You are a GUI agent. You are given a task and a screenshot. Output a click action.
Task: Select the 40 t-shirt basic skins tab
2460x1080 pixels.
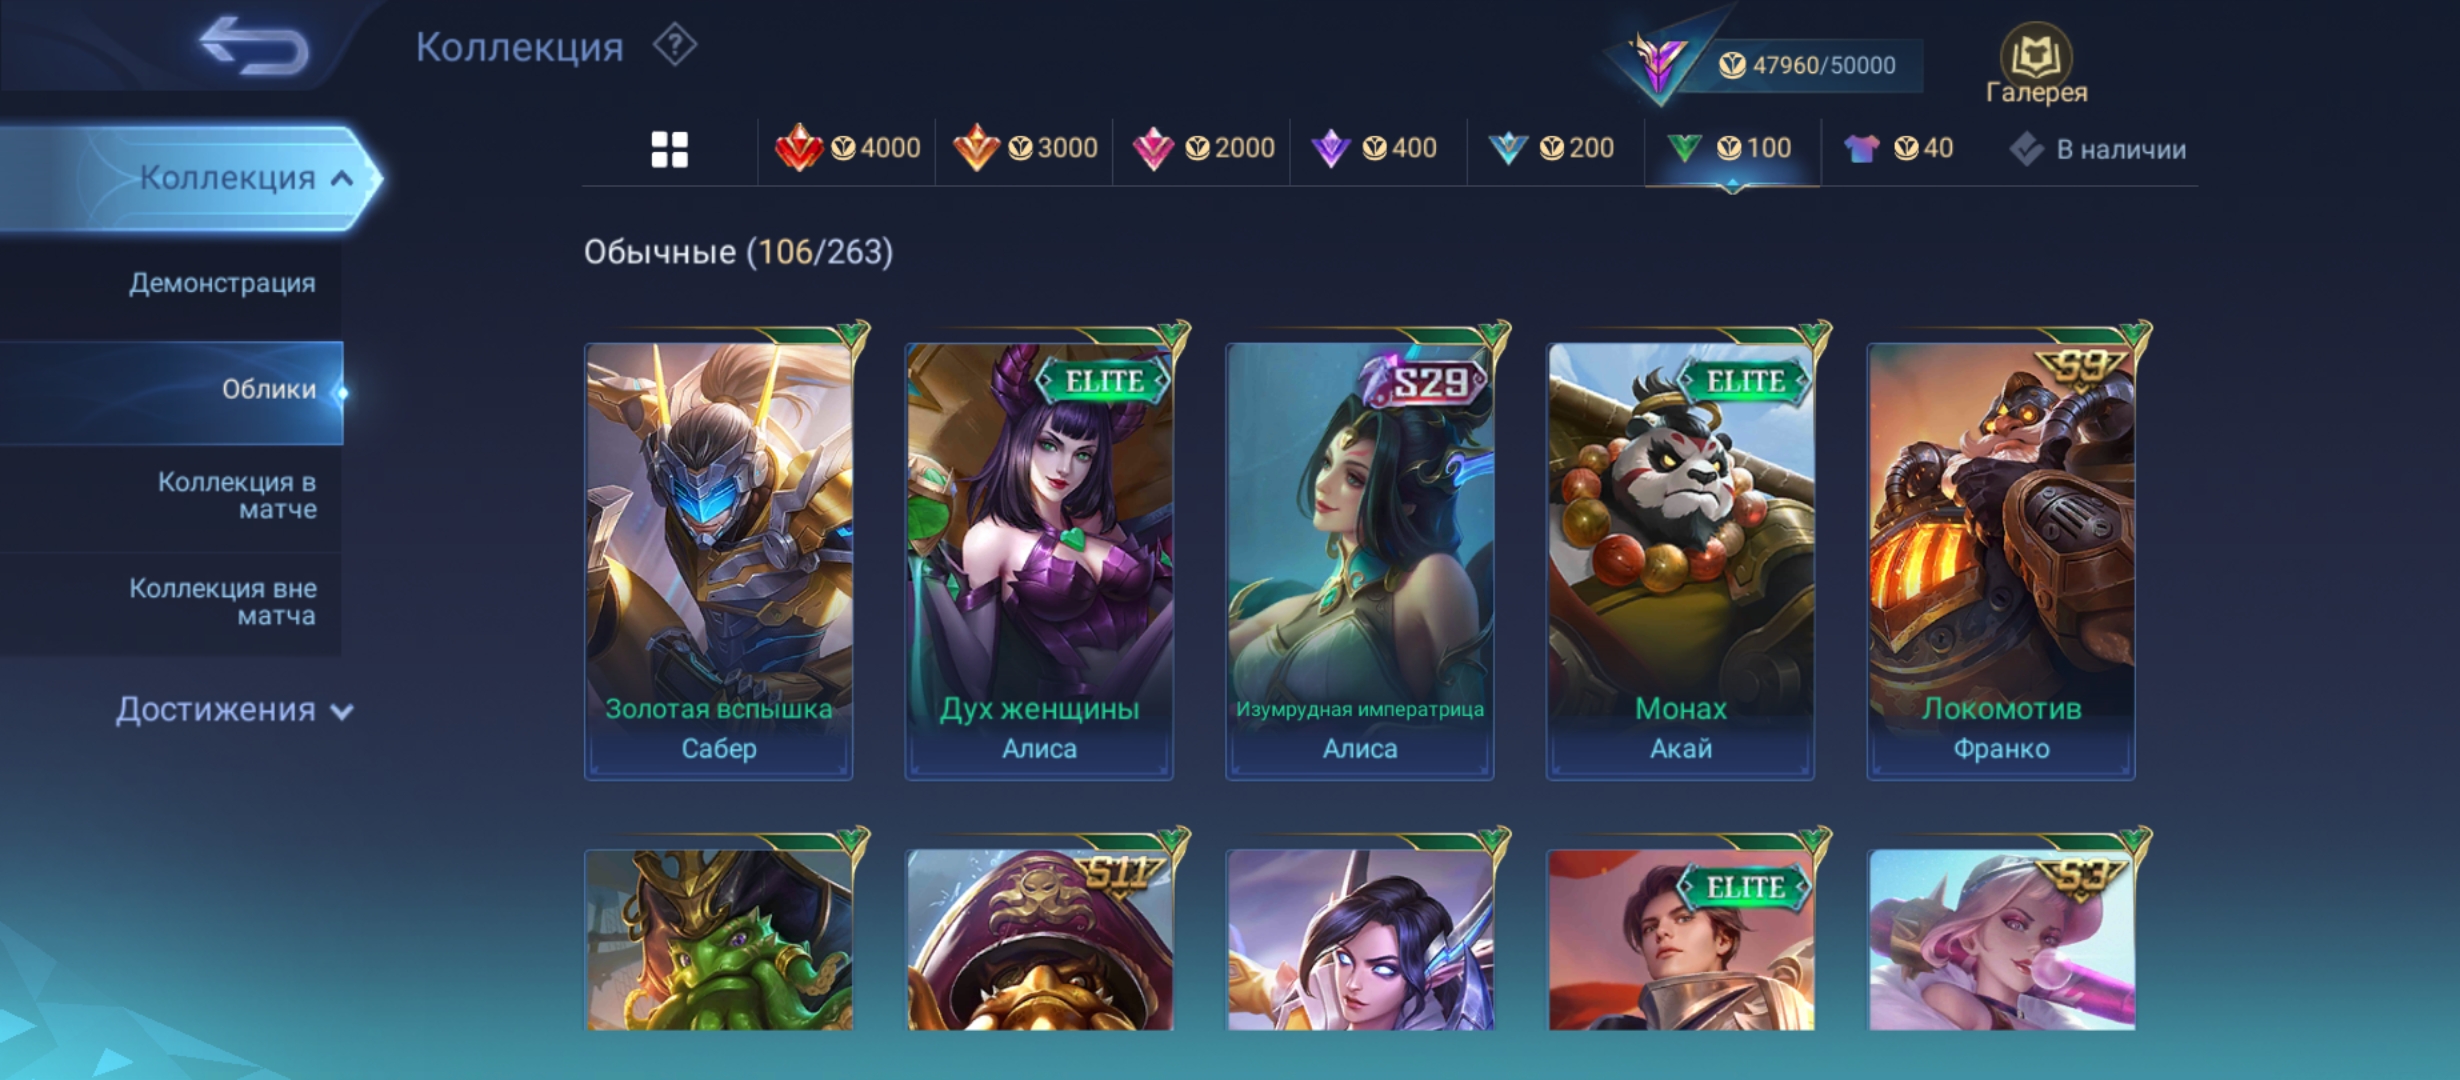click(1898, 148)
